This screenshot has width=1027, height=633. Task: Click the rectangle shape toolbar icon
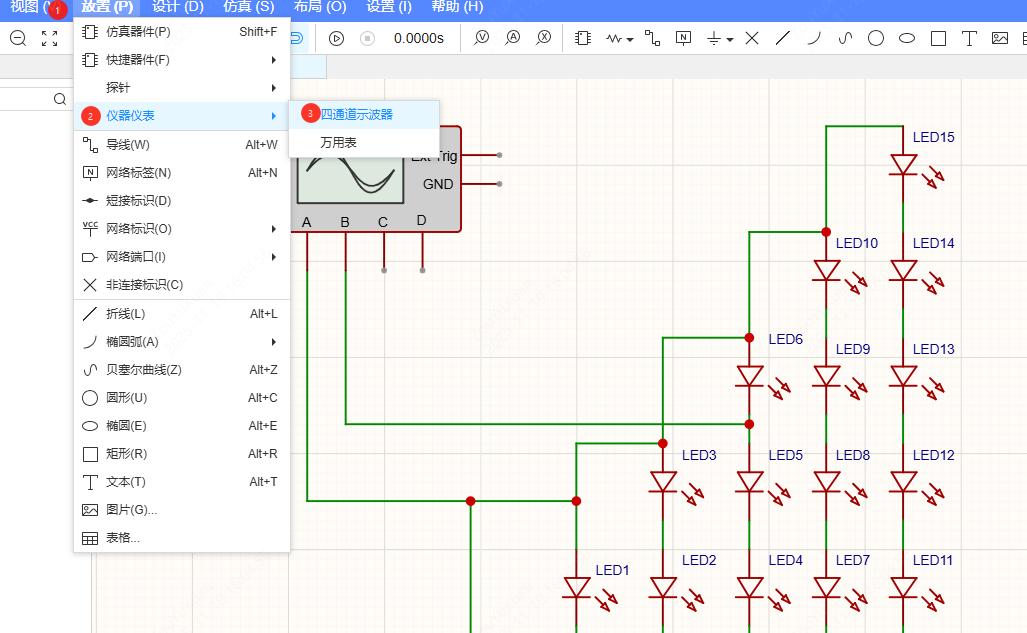(938, 39)
